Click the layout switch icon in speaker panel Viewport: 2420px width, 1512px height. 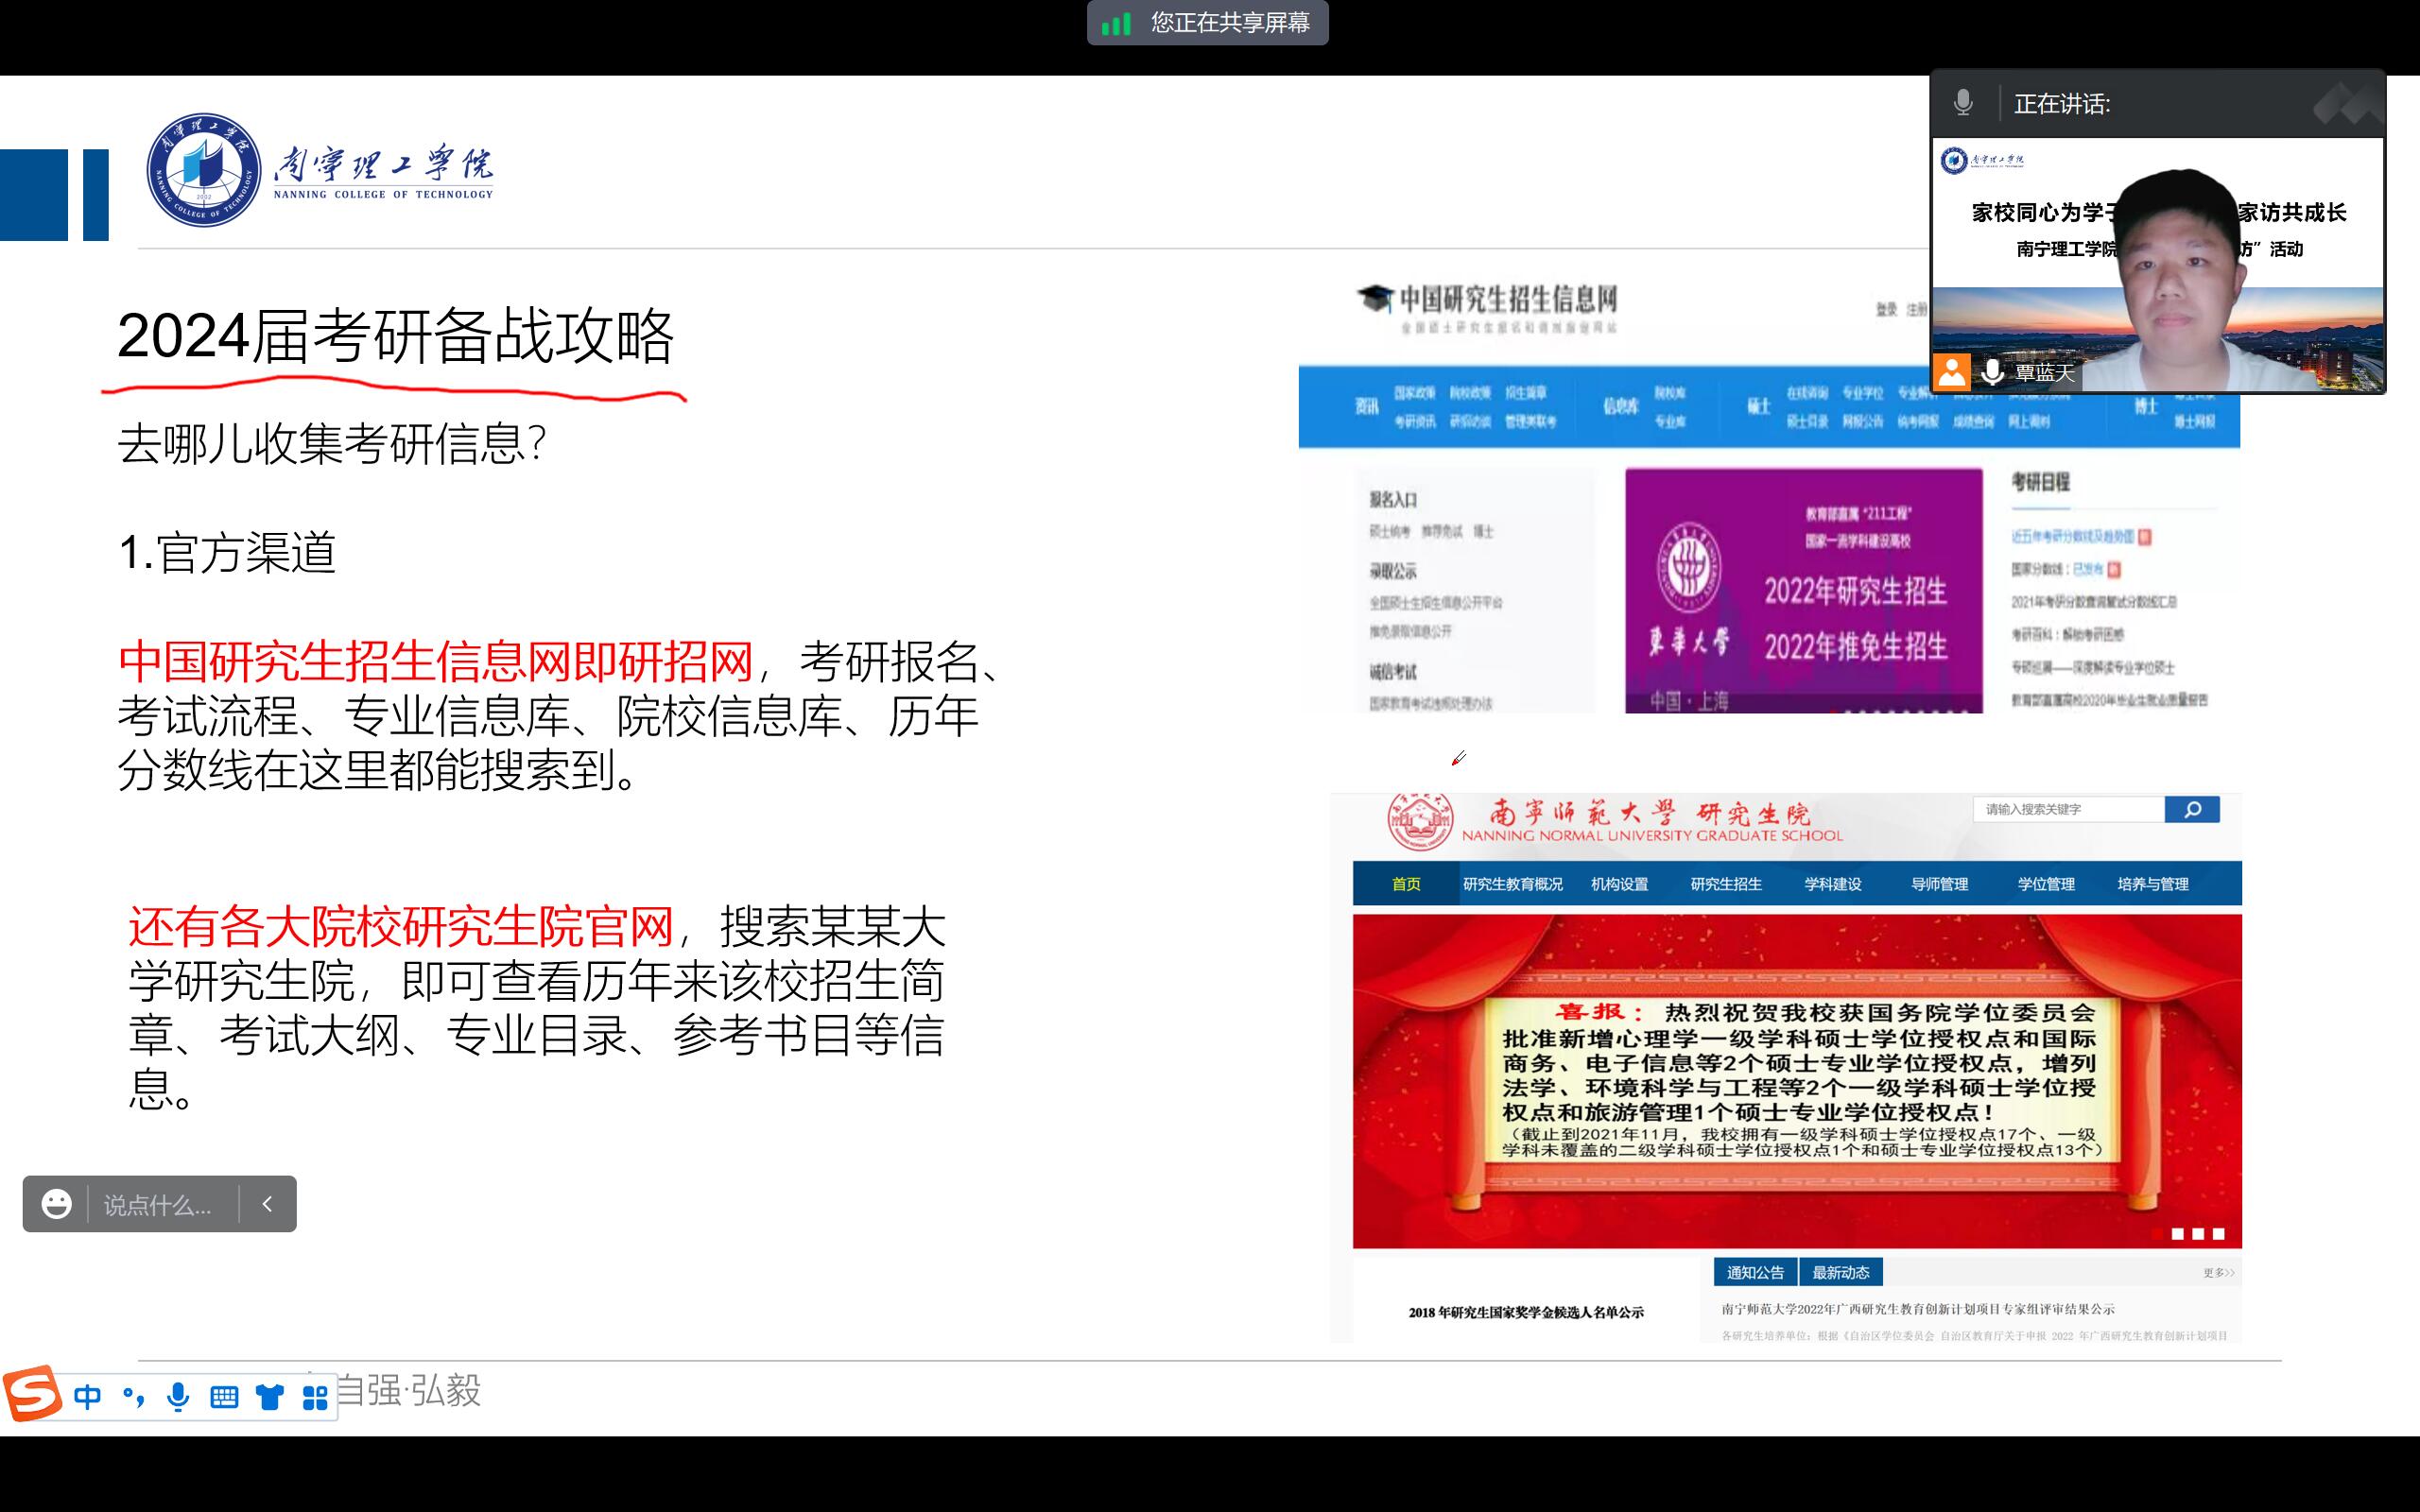(2347, 104)
